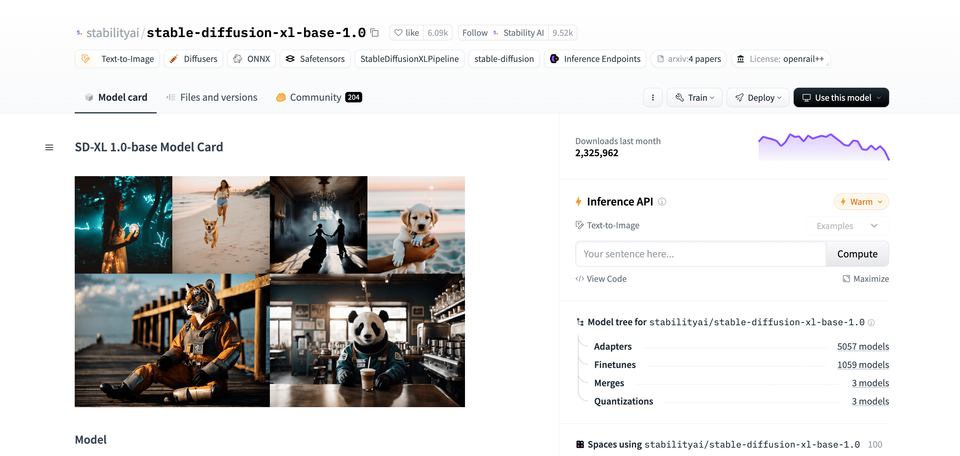Click the 5057 models Adapters link

(x=862, y=347)
